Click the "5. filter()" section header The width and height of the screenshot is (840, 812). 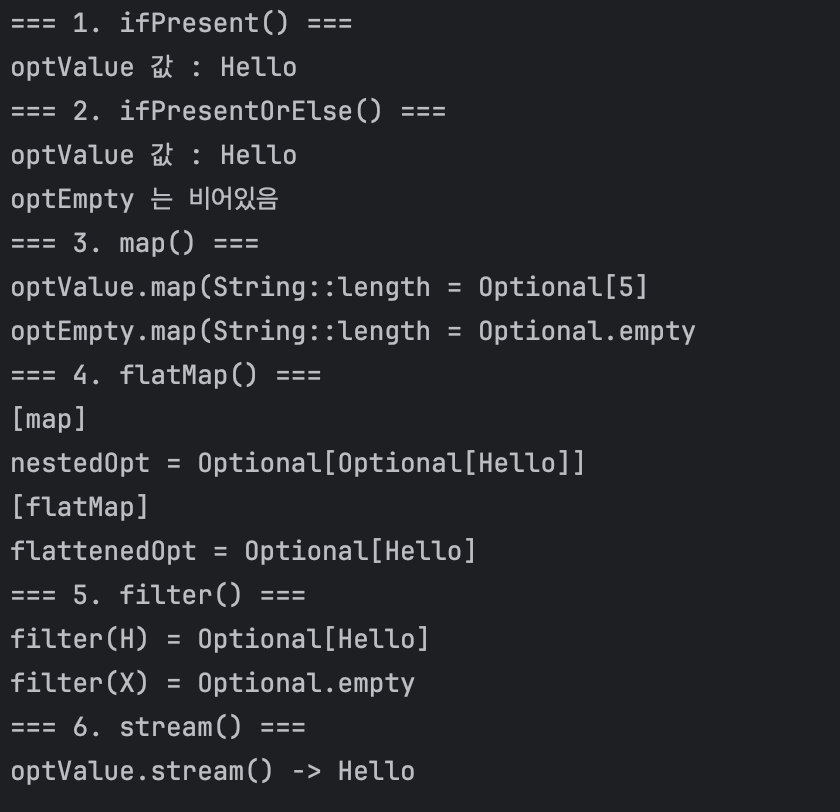point(158,595)
